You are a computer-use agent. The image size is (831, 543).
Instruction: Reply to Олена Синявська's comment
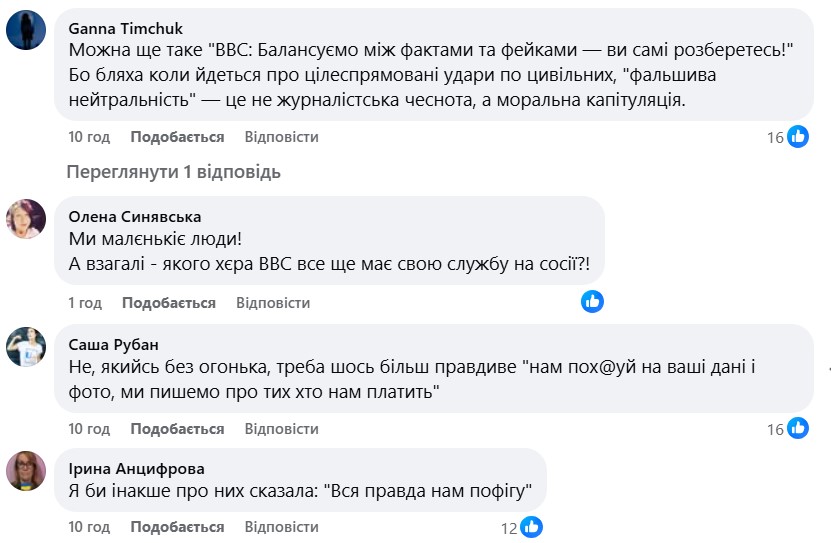[x=273, y=302]
